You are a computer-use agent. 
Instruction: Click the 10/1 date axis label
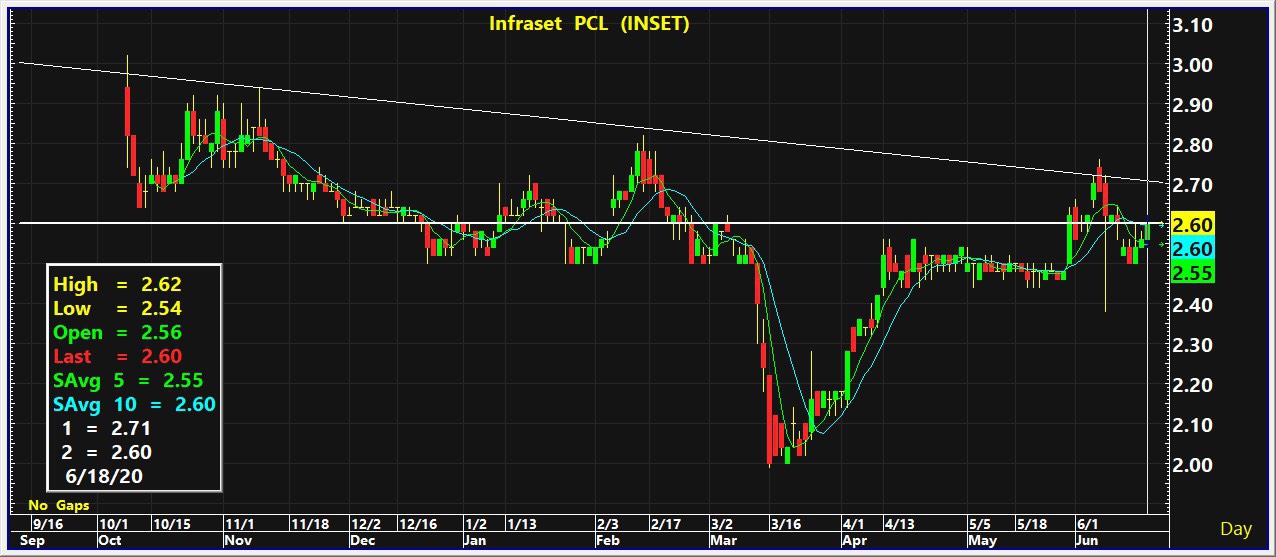click(x=113, y=524)
